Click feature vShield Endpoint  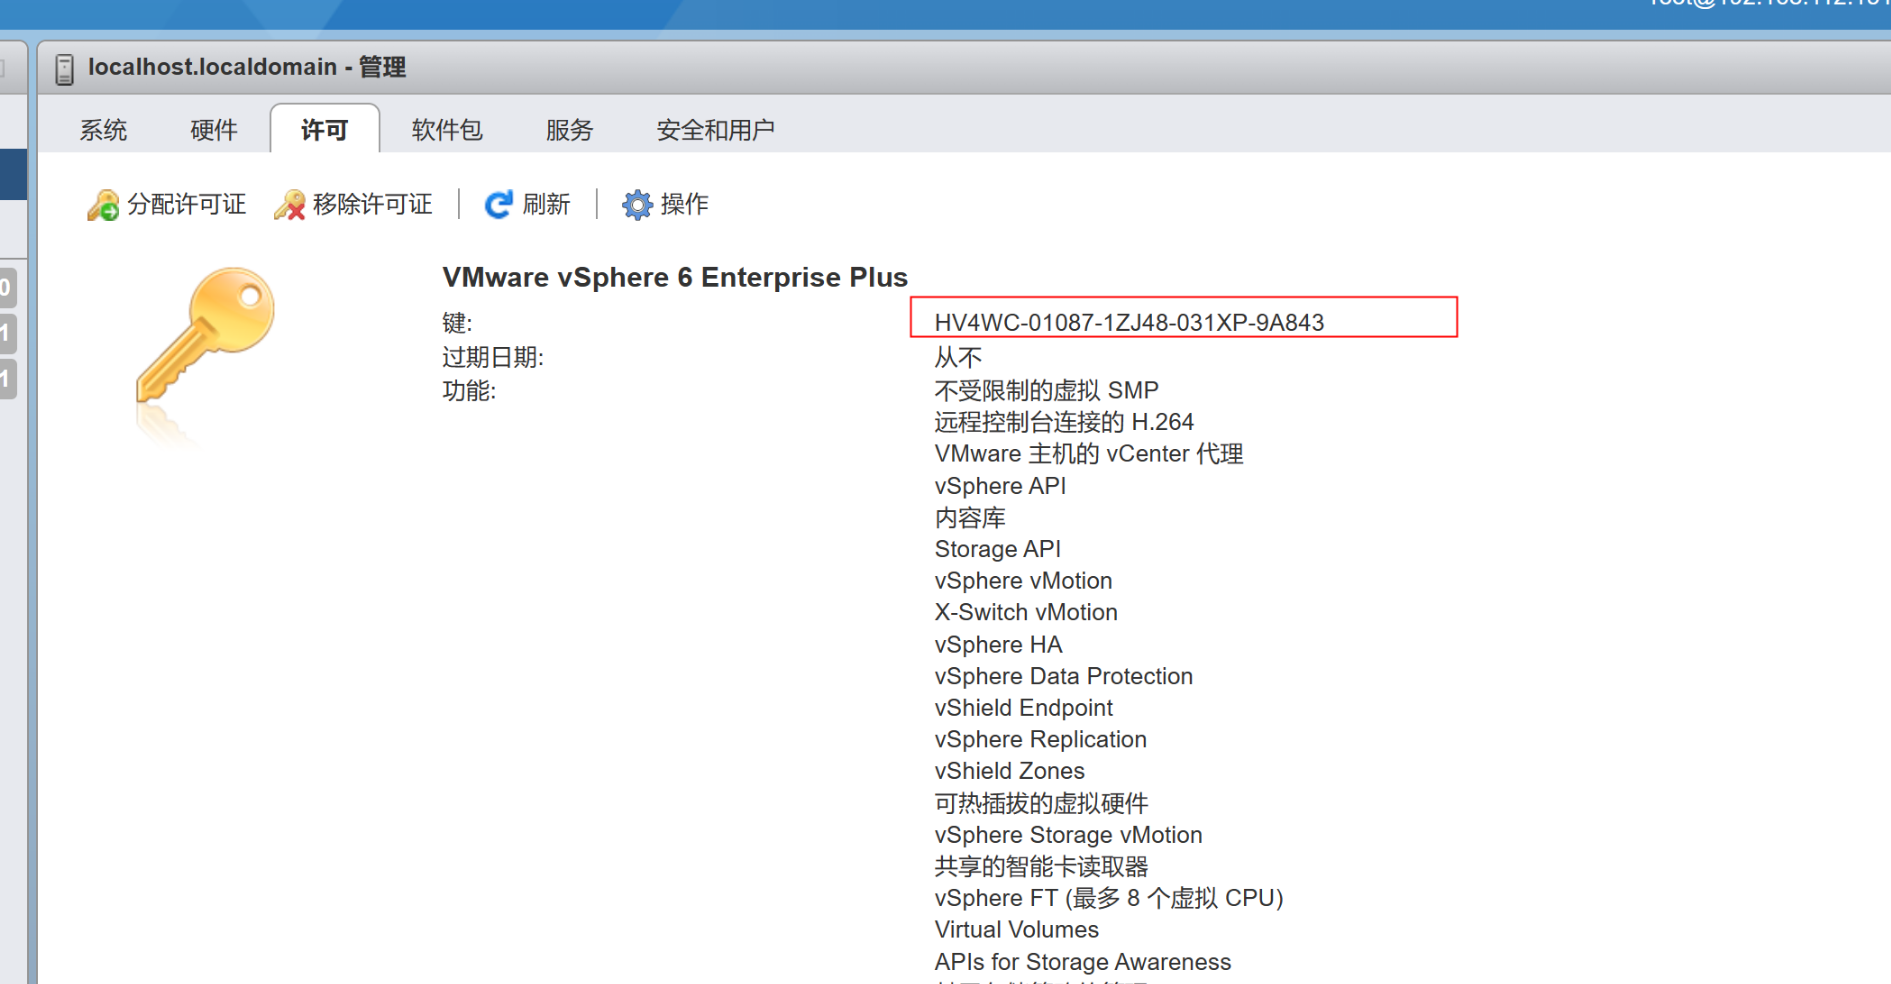coord(1023,708)
